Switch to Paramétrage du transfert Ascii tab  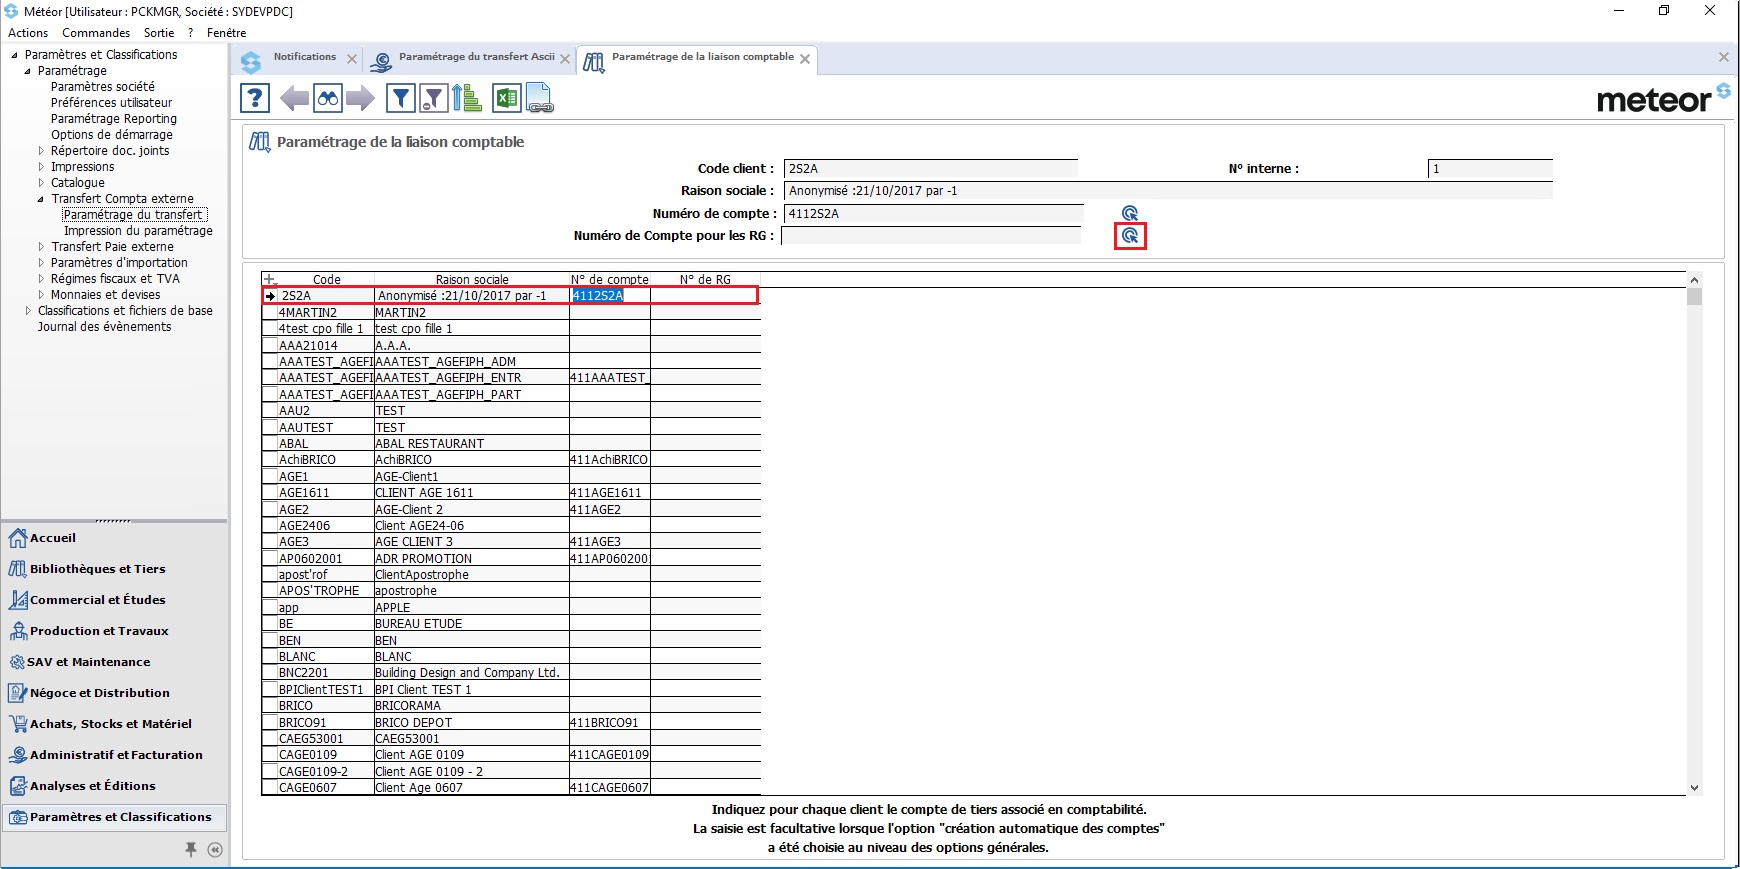(476, 57)
